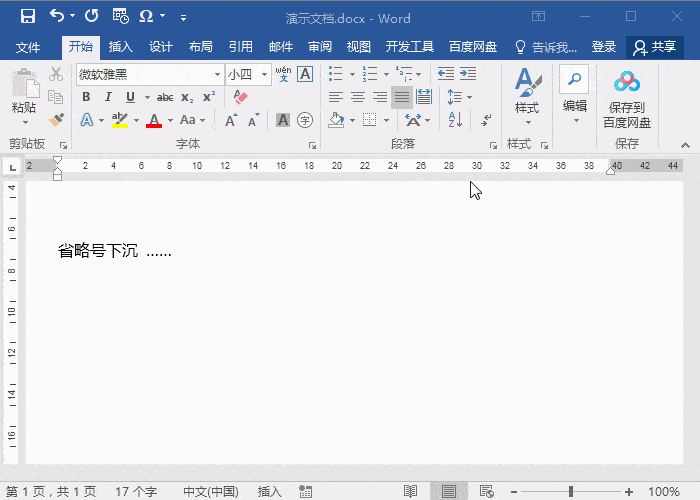
Task: Toggle italic formatting
Action: [x=108, y=97]
